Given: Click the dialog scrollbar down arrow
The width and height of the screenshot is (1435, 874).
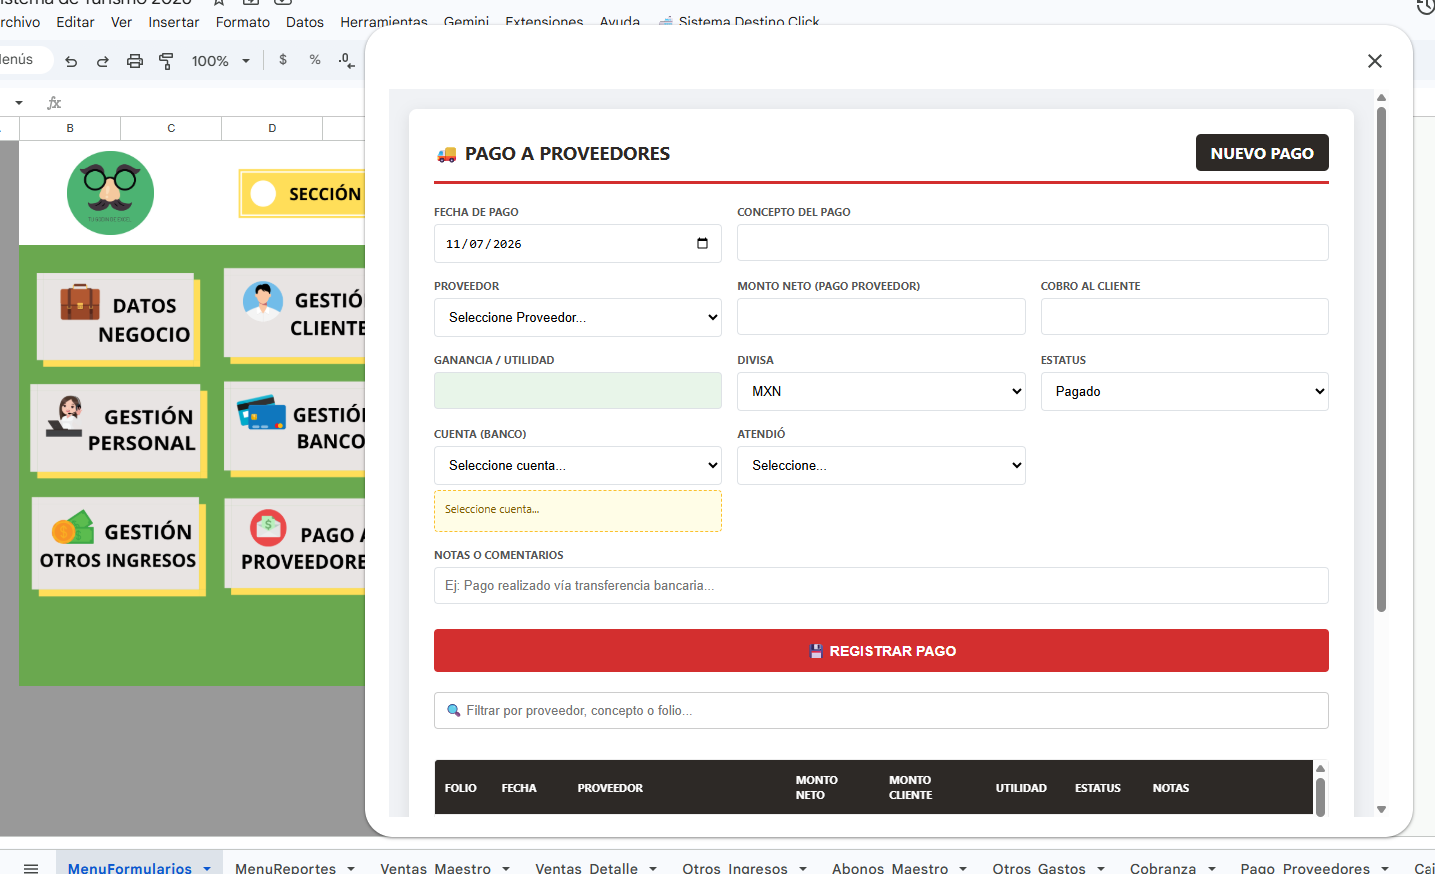Looking at the screenshot, I should [x=1381, y=809].
